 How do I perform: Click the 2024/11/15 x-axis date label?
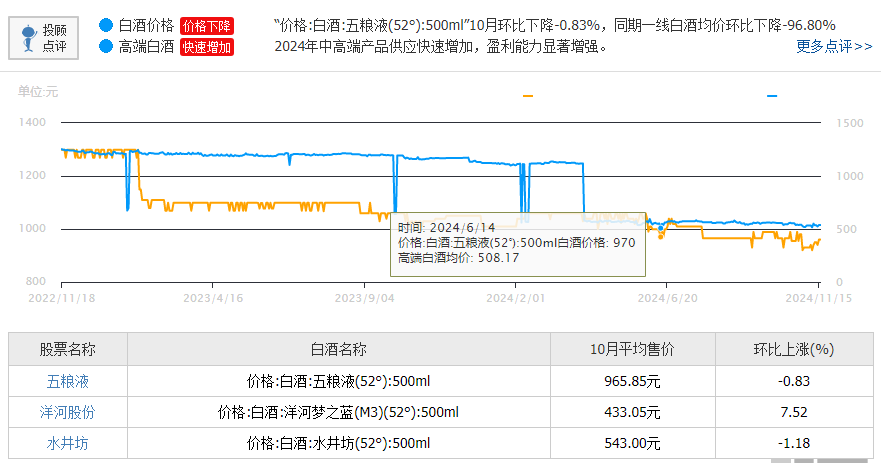click(x=819, y=298)
